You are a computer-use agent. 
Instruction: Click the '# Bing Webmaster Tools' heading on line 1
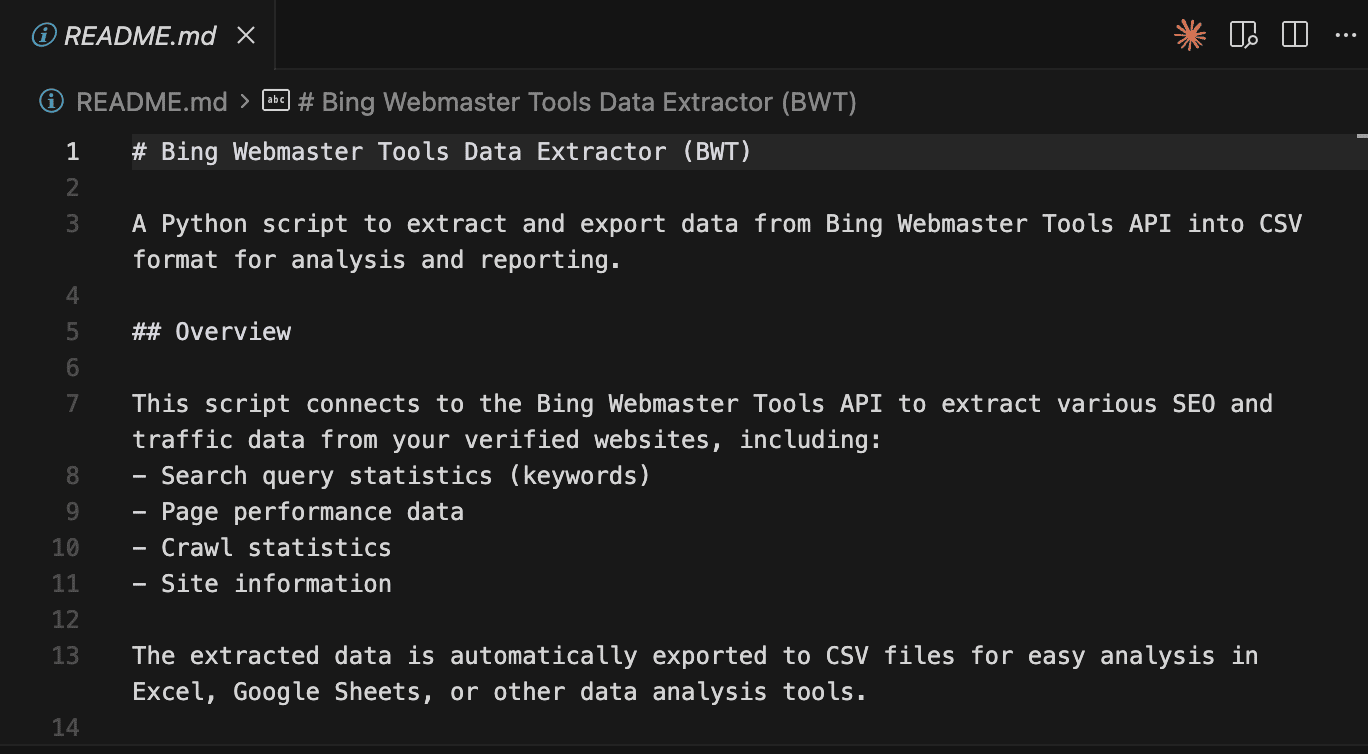(x=442, y=152)
